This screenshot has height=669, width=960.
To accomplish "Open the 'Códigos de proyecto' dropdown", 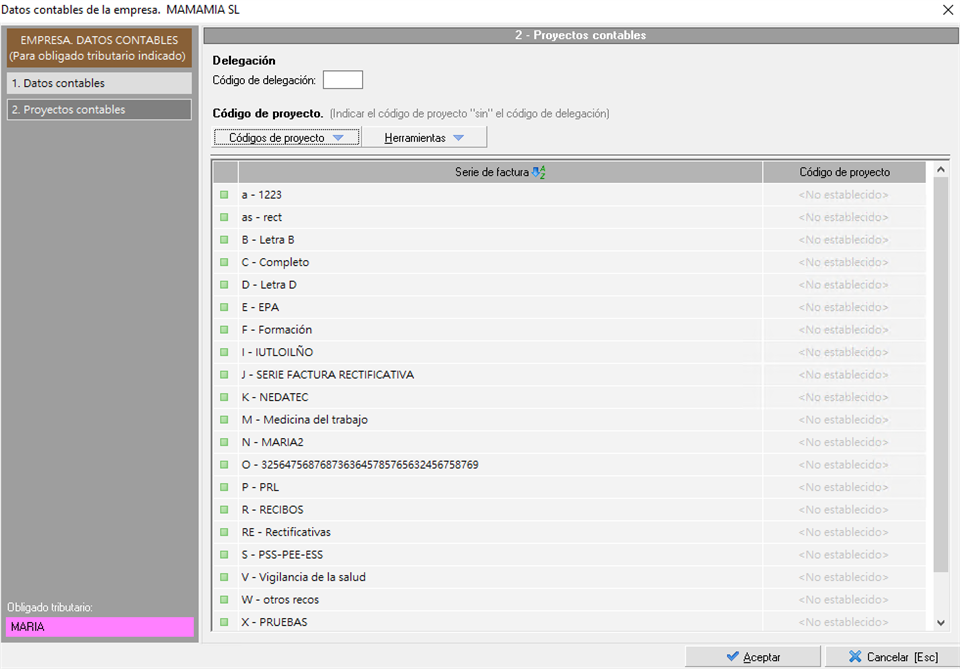I will [x=287, y=138].
